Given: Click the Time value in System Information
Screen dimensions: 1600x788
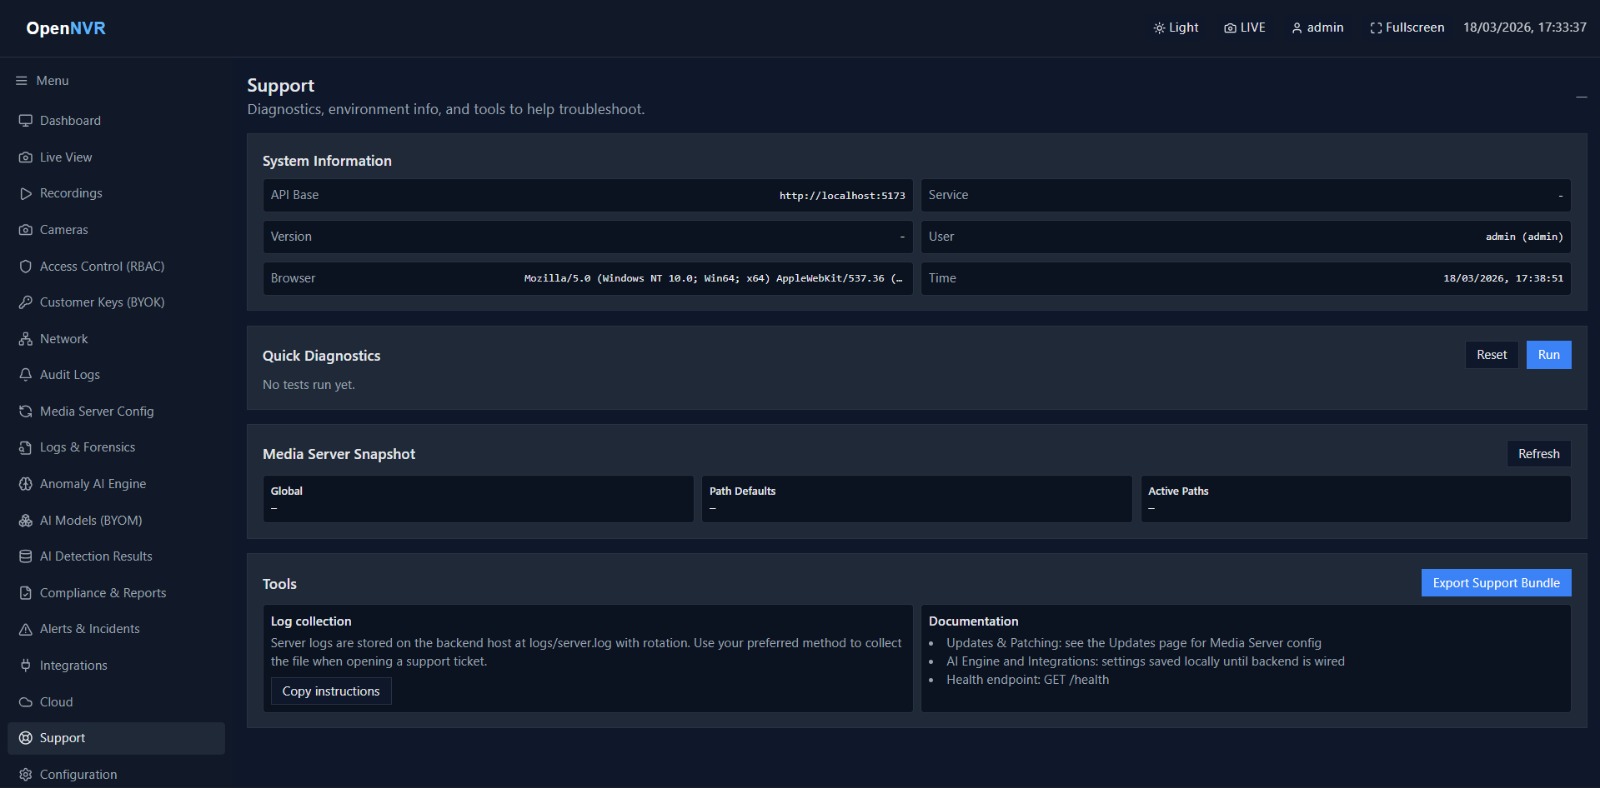Looking at the screenshot, I should click(1503, 279).
